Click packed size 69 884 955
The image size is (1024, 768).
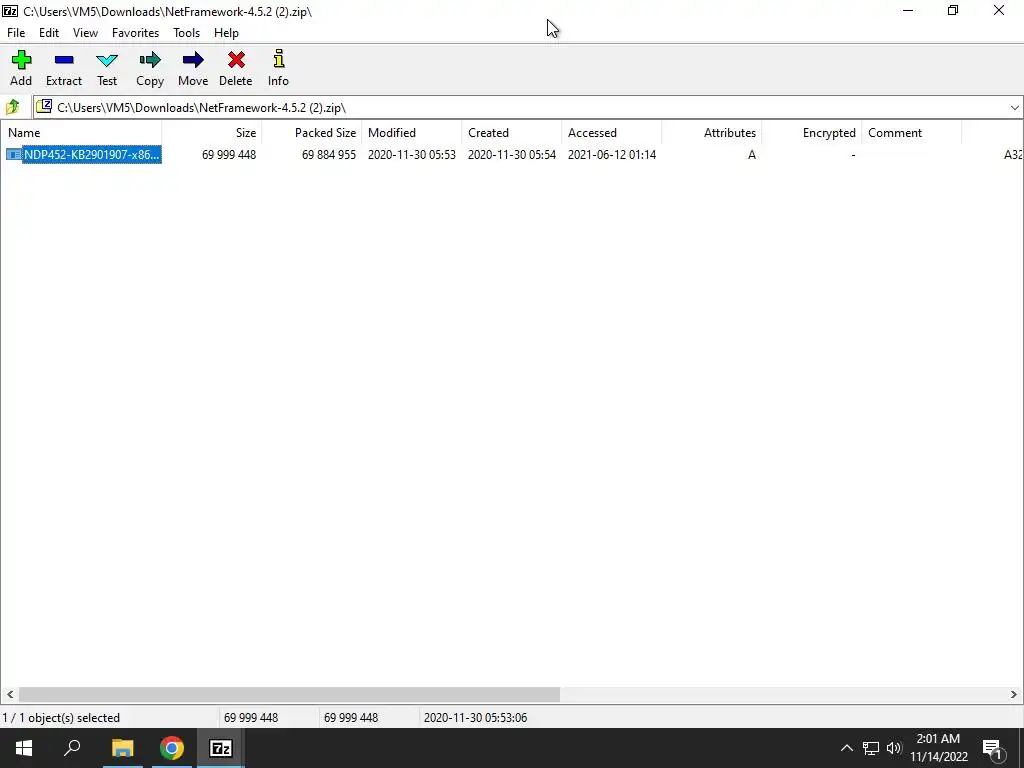(x=329, y=155)
